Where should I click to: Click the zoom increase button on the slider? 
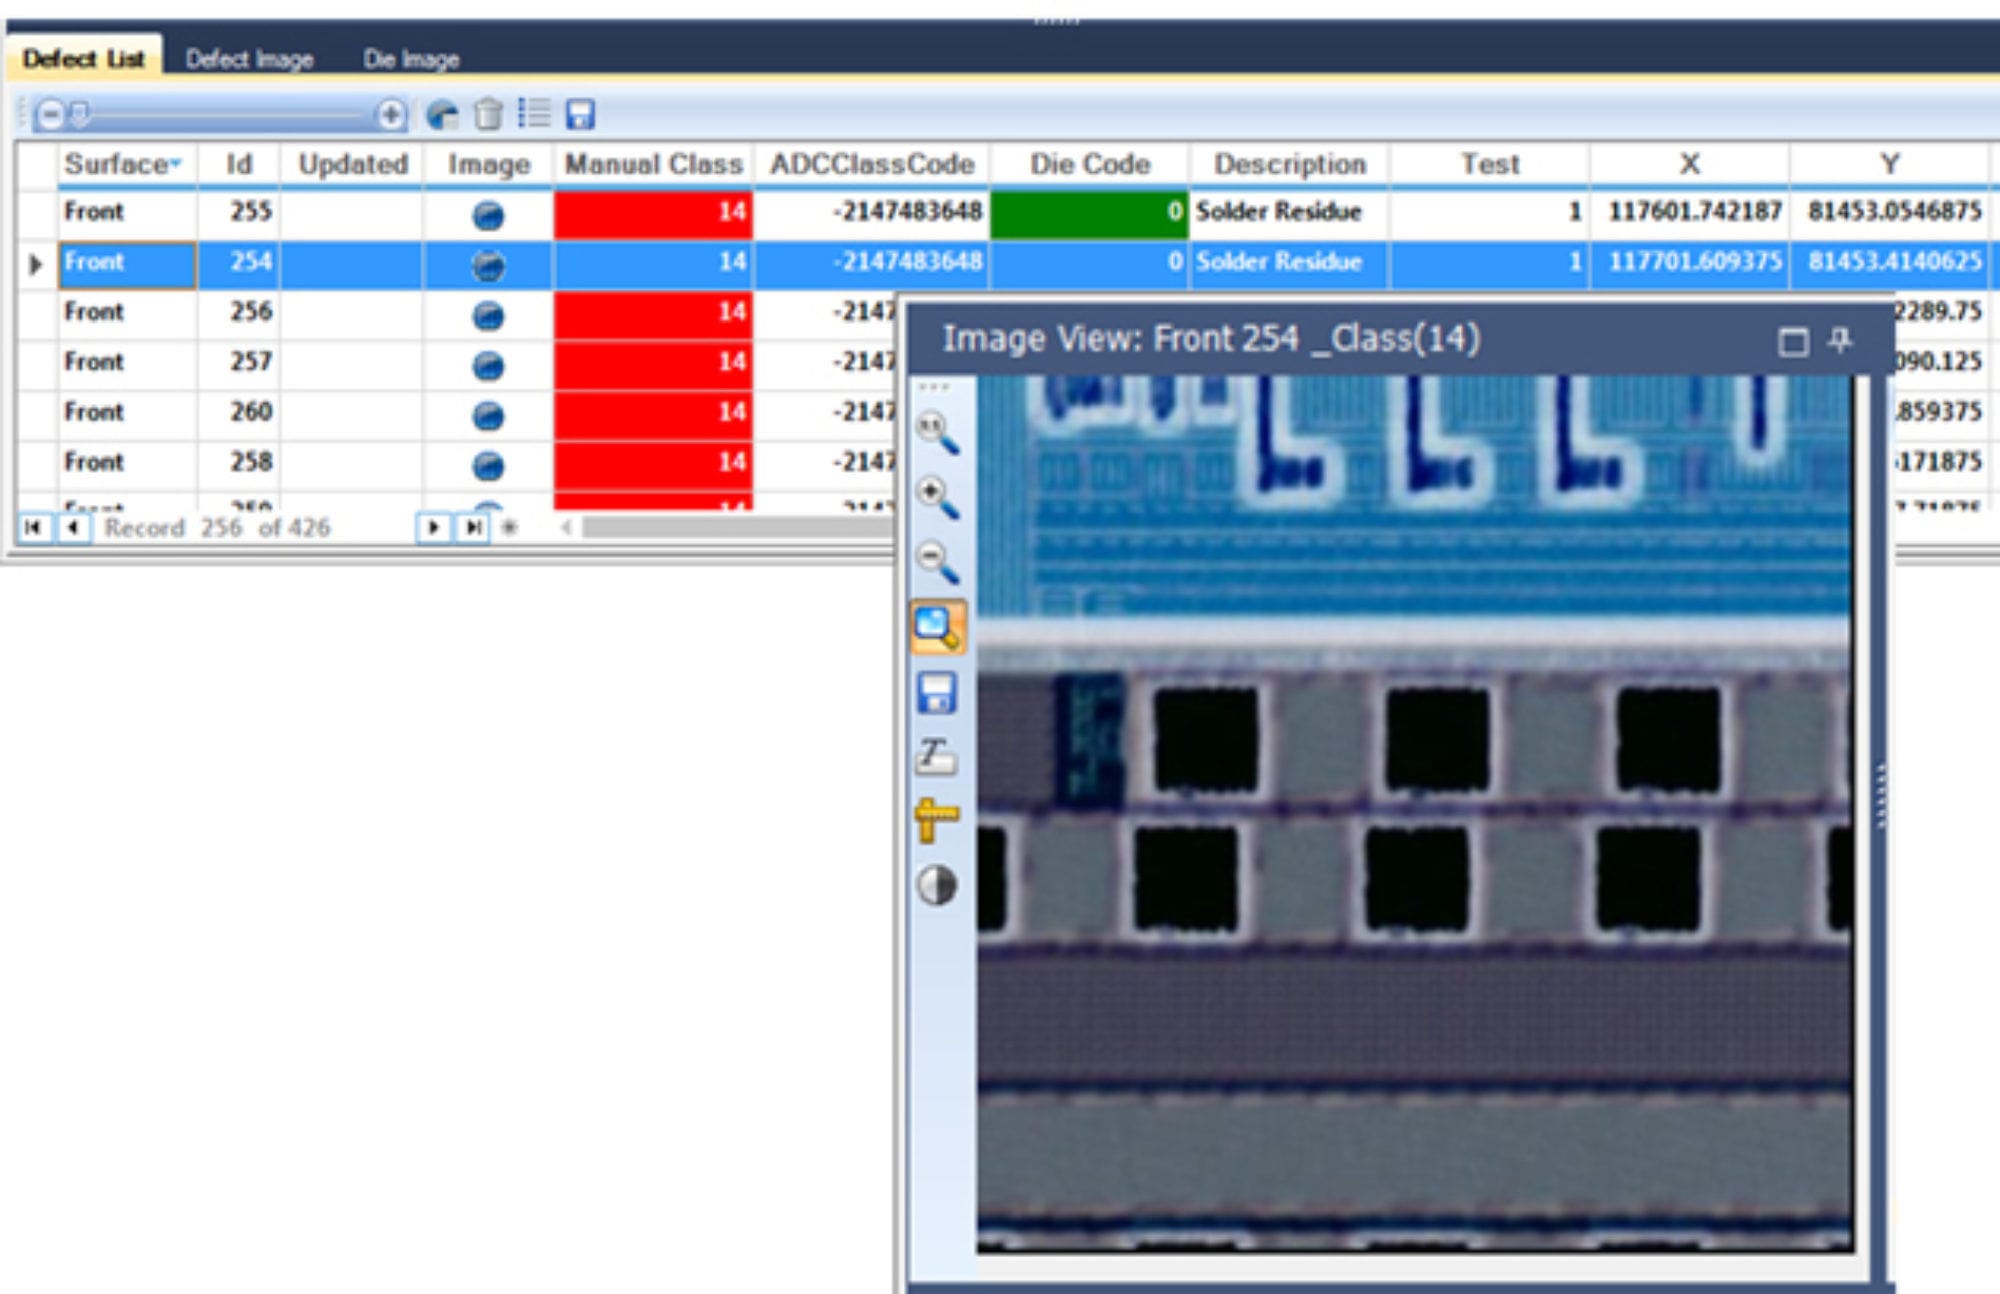[x=390, y=116]
